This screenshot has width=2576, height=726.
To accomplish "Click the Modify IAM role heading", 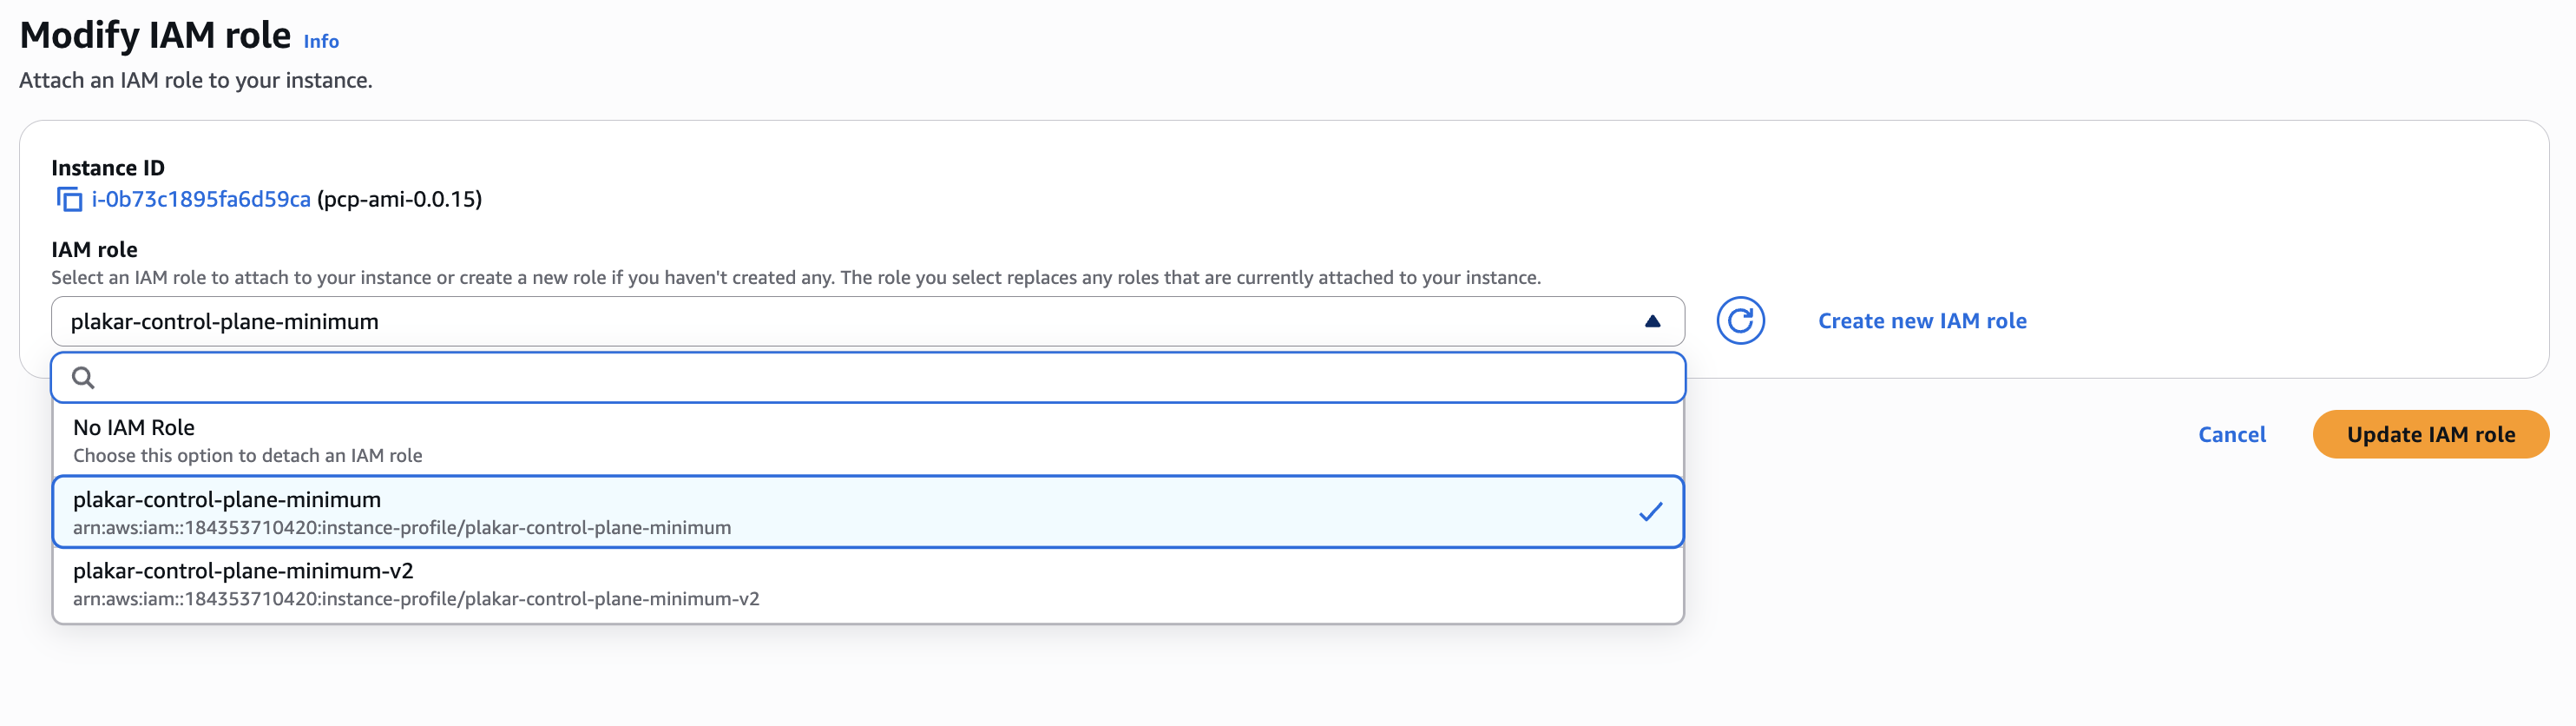I will (x=155, y=36).
